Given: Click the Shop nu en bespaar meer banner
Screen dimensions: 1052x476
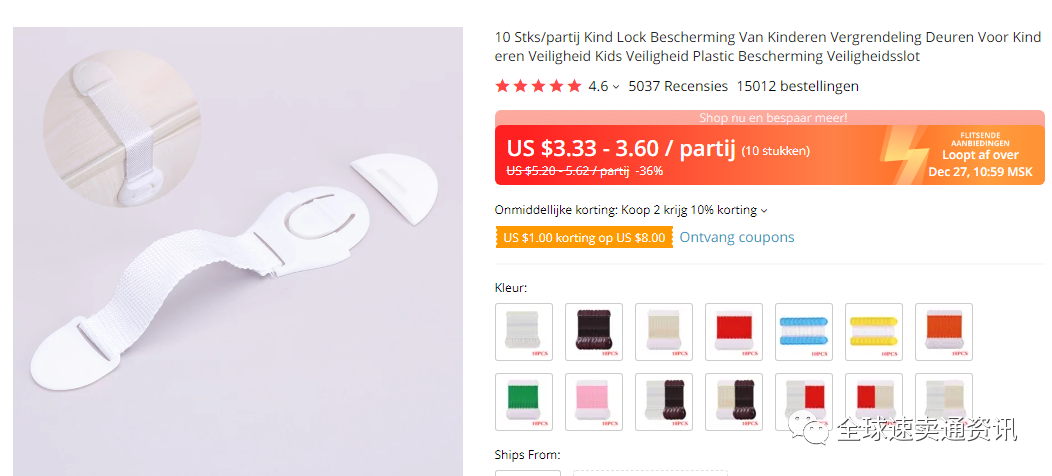Looking at the screenshot, I should (x=770, y=118).
